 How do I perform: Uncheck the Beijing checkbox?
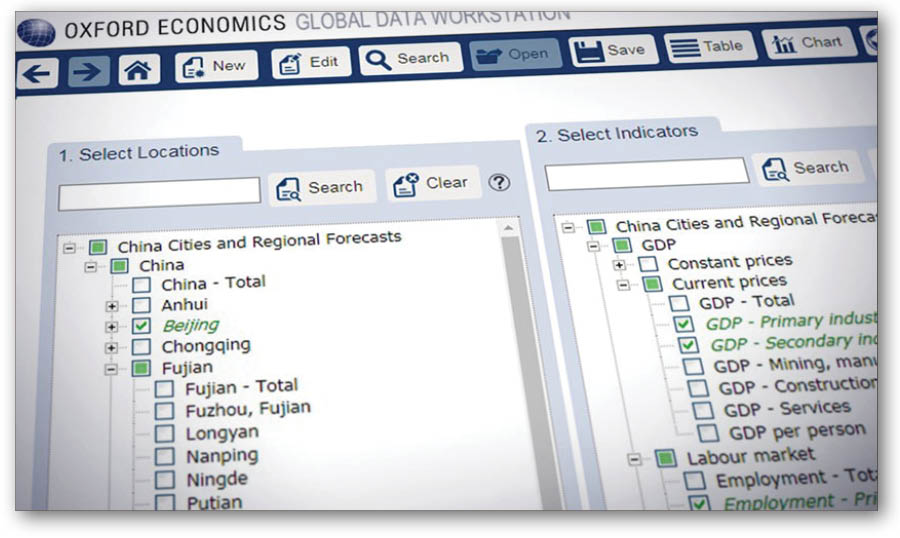141,326
